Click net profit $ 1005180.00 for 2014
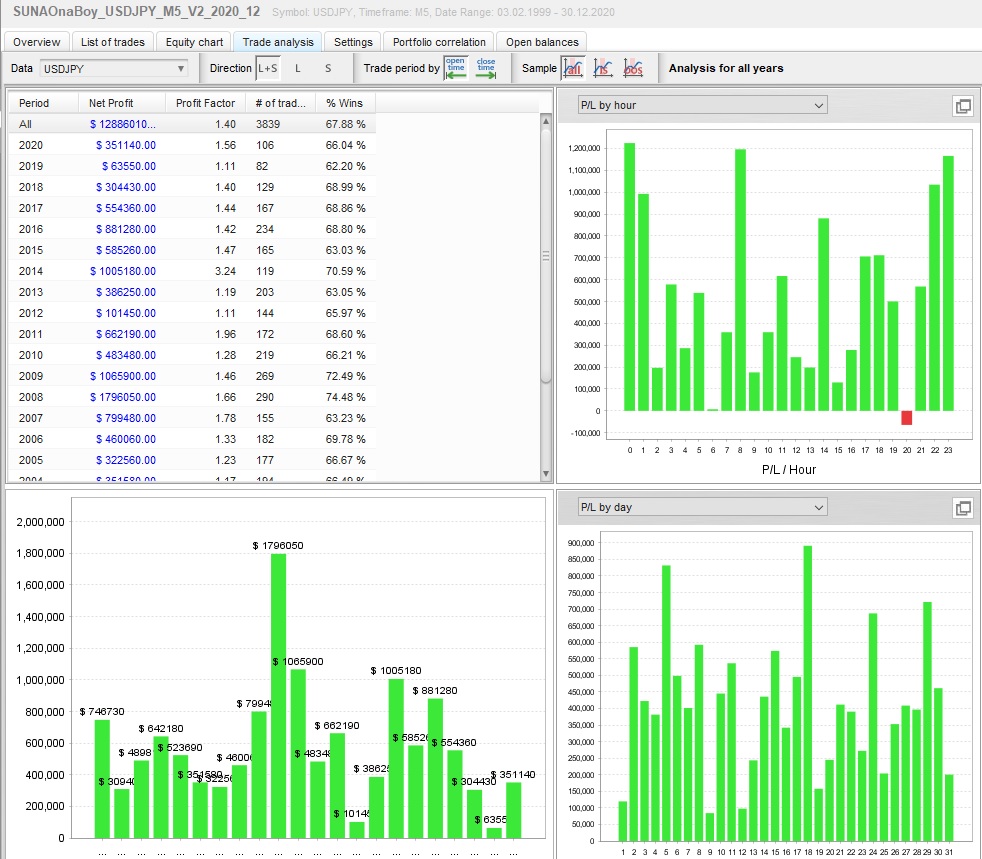 [x=123, y=271]
